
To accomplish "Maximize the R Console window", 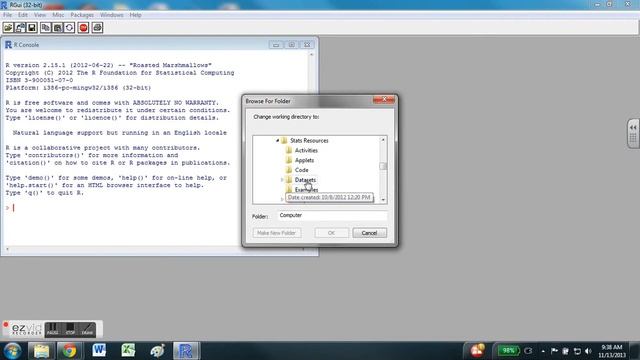I will click(x=291, y=44).
